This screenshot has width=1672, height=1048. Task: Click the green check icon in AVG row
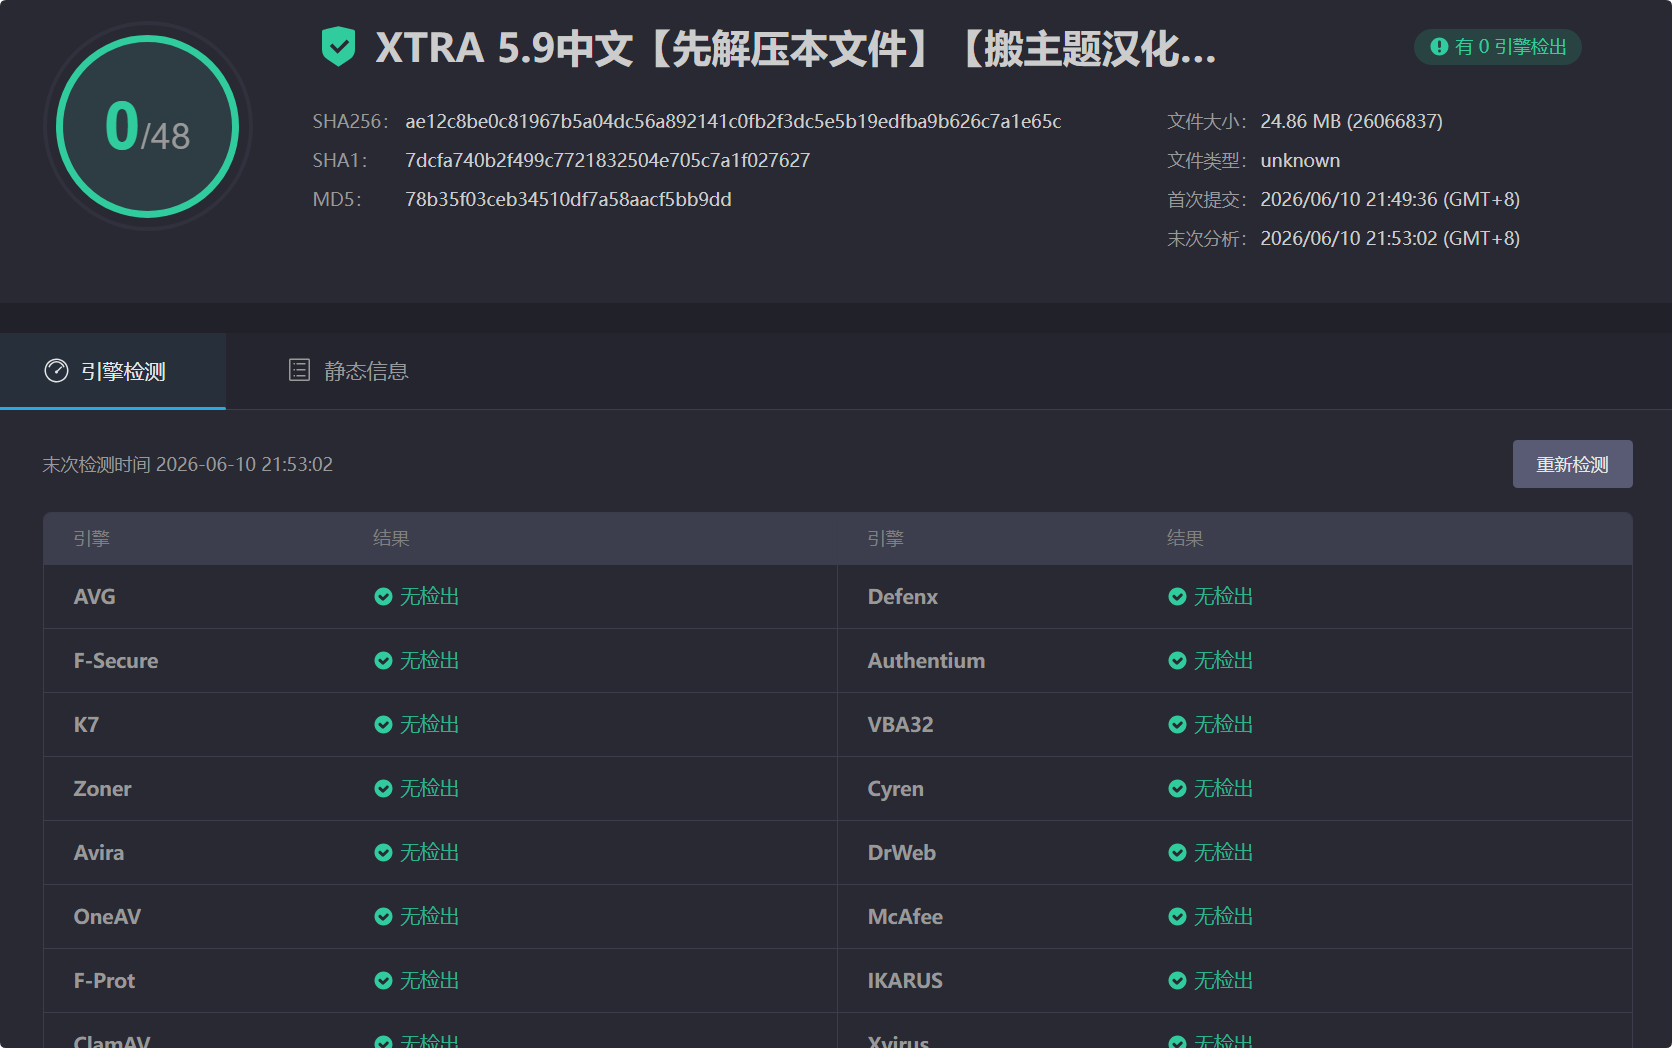[x=383, y=597]
